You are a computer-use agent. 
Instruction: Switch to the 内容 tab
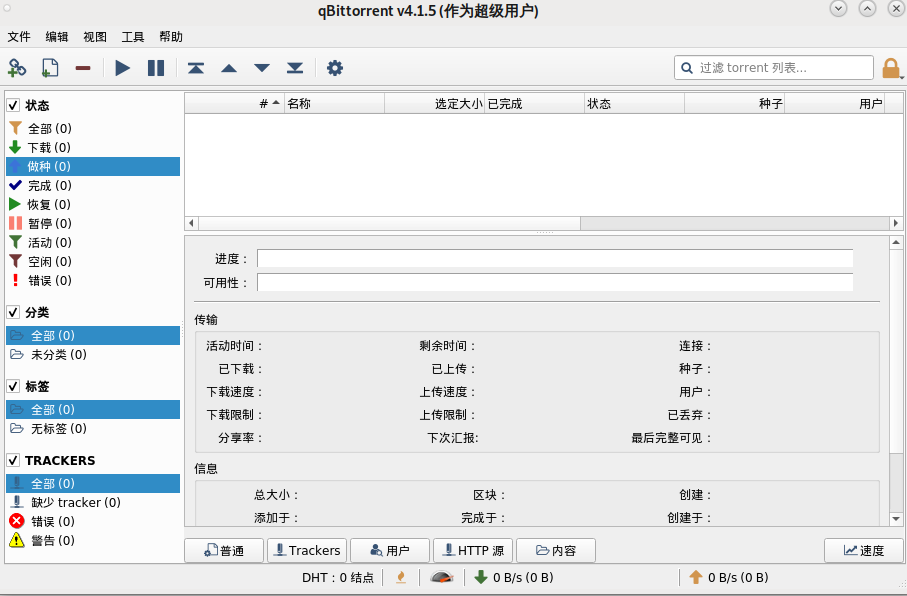point(556,550)
